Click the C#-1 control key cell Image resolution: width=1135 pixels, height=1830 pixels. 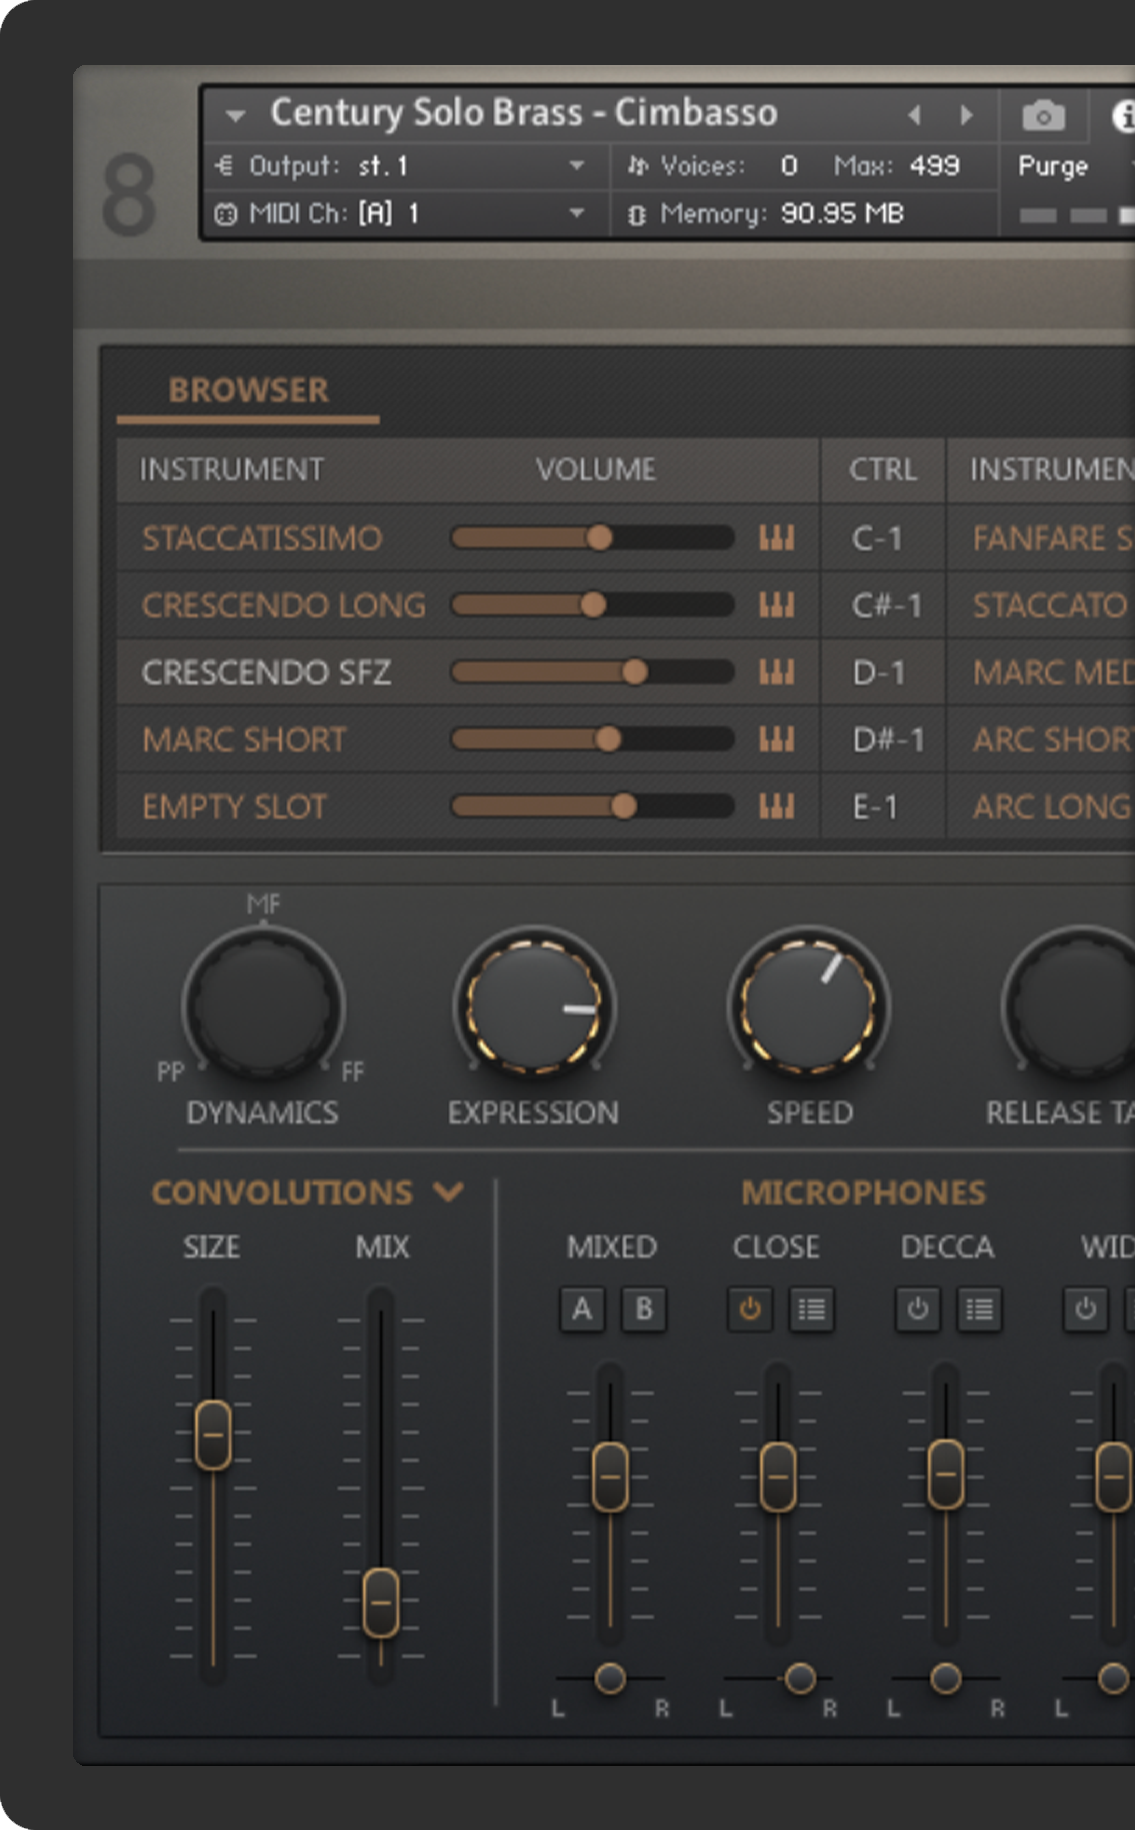coord(882,605)
